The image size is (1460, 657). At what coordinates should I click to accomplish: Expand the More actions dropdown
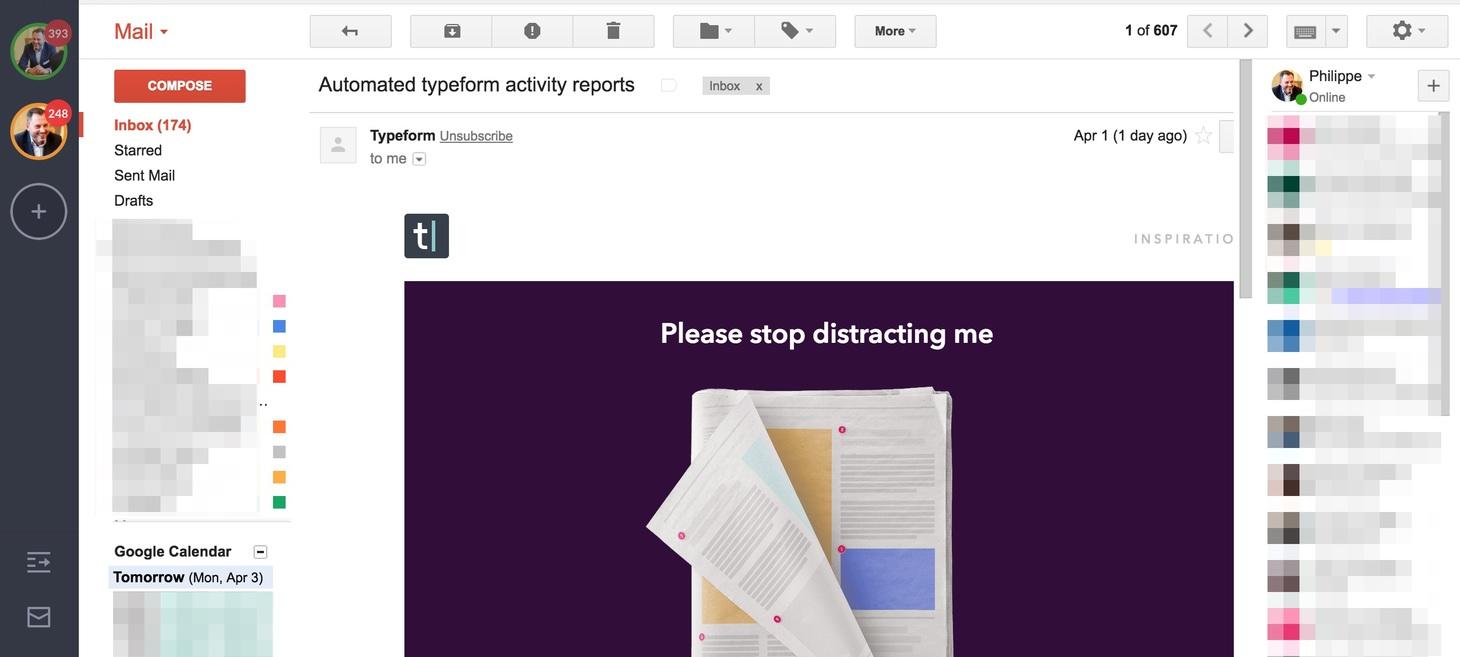click(x=895, y=31)
